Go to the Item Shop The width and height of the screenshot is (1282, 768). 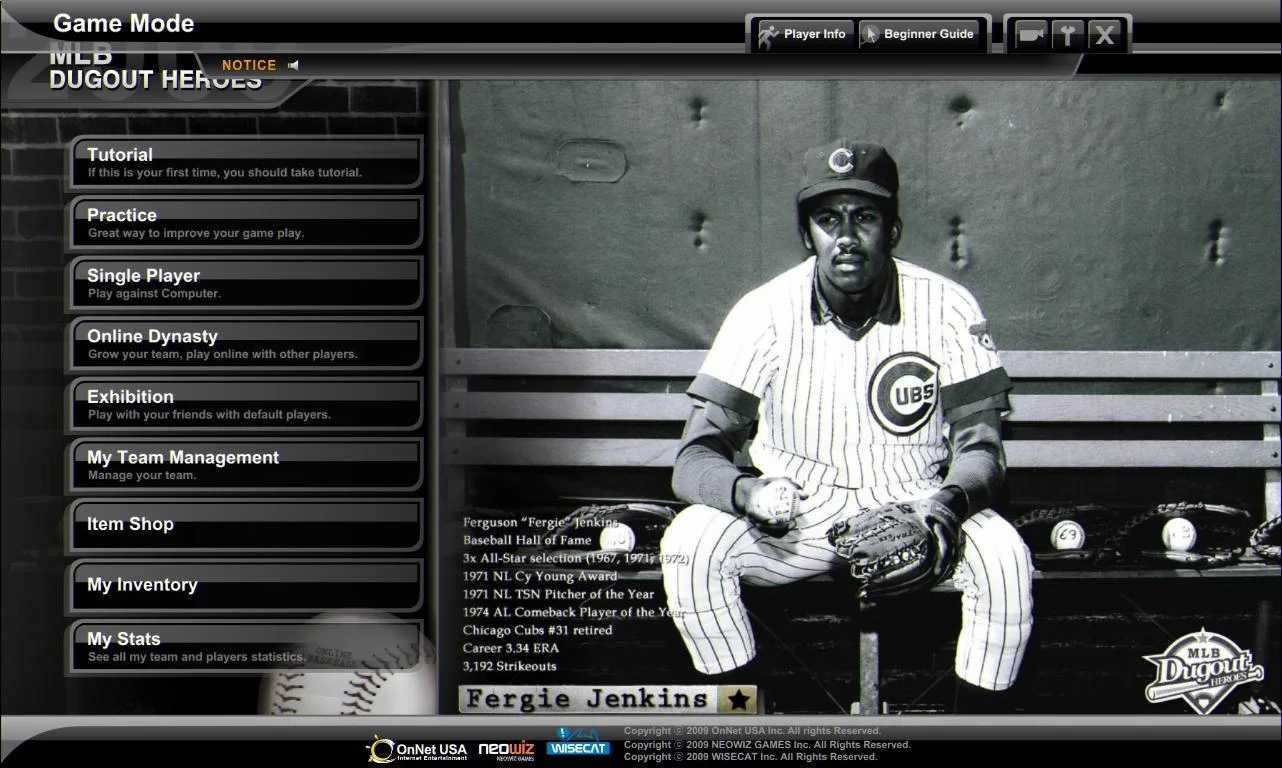246,525
